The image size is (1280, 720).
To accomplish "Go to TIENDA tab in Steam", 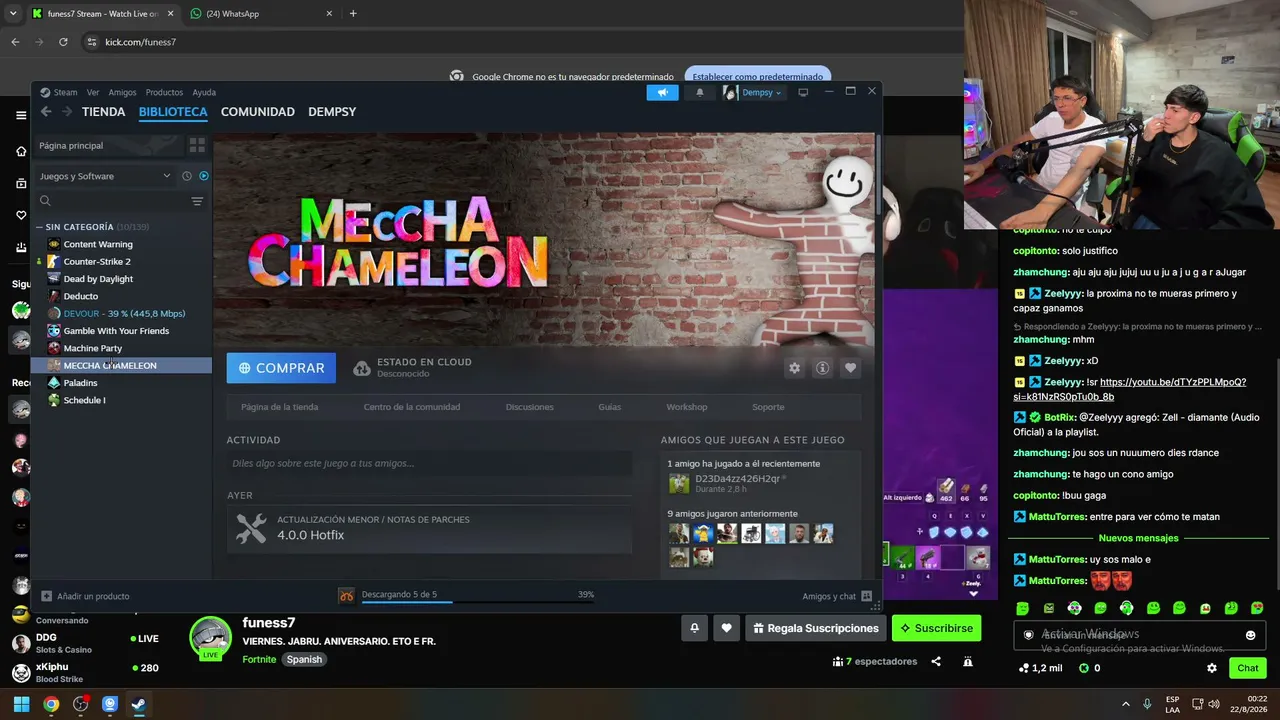I will pyautogui.click(x=104, y=112).
